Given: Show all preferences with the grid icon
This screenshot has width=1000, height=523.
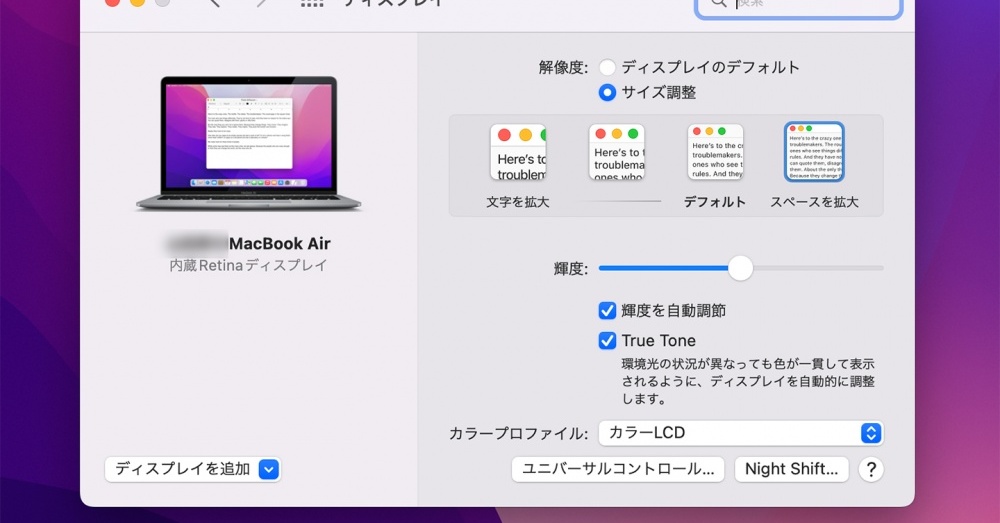Looking at the screenshot, I should tap(312, 3).
